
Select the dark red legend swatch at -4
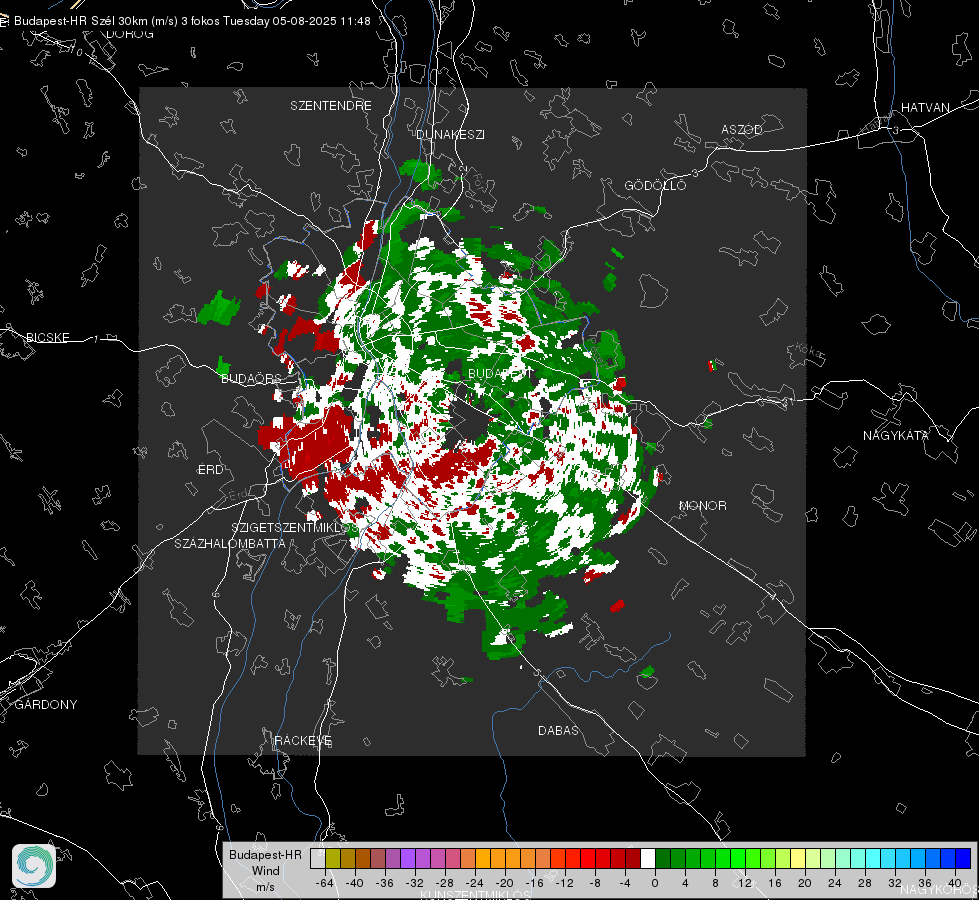pyautogui.click(x=633, y=858)
